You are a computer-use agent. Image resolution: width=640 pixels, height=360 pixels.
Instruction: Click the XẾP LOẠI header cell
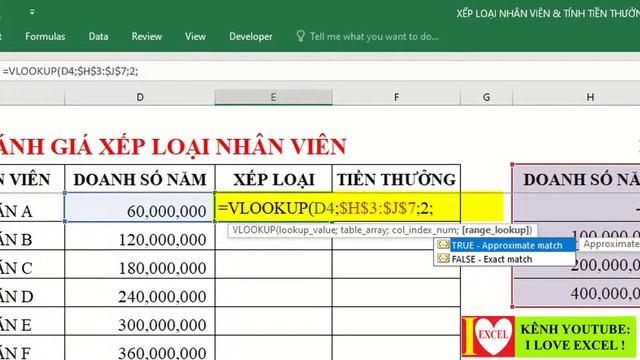click(x=273, y=179)
